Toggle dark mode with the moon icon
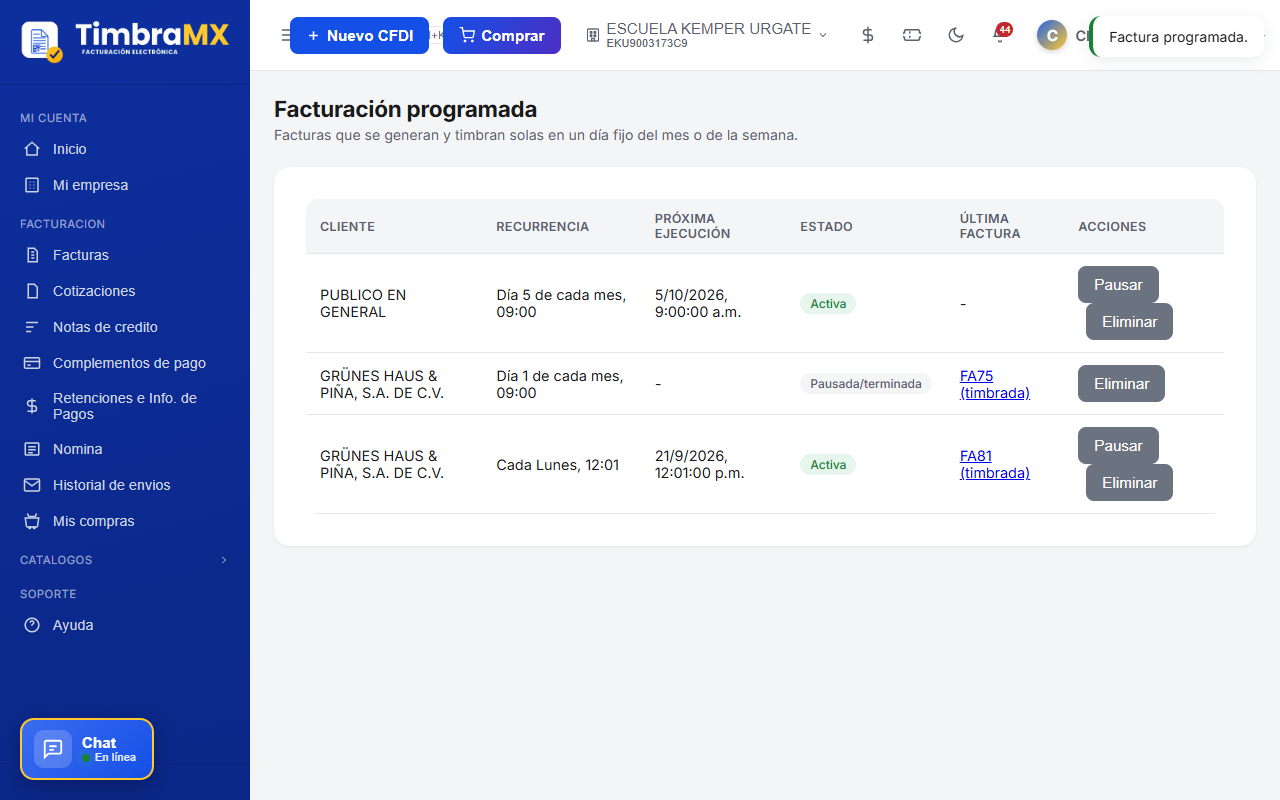Image resolution: width=1280 pixels, height=800 pixels. coord(956,35)
